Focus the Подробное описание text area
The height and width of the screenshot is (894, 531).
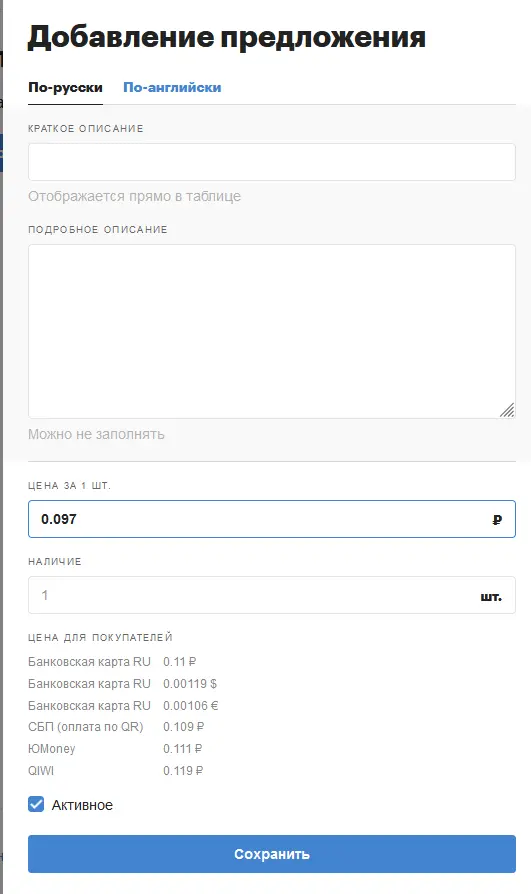(271, 331)
